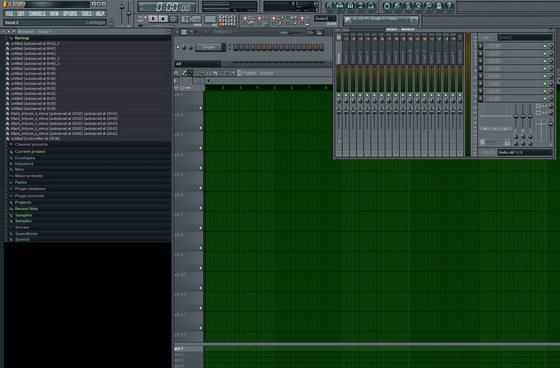Open the 'All' channel filter dropdown
560x368 pixels.
pyautogui.click(x=198, y=64)
